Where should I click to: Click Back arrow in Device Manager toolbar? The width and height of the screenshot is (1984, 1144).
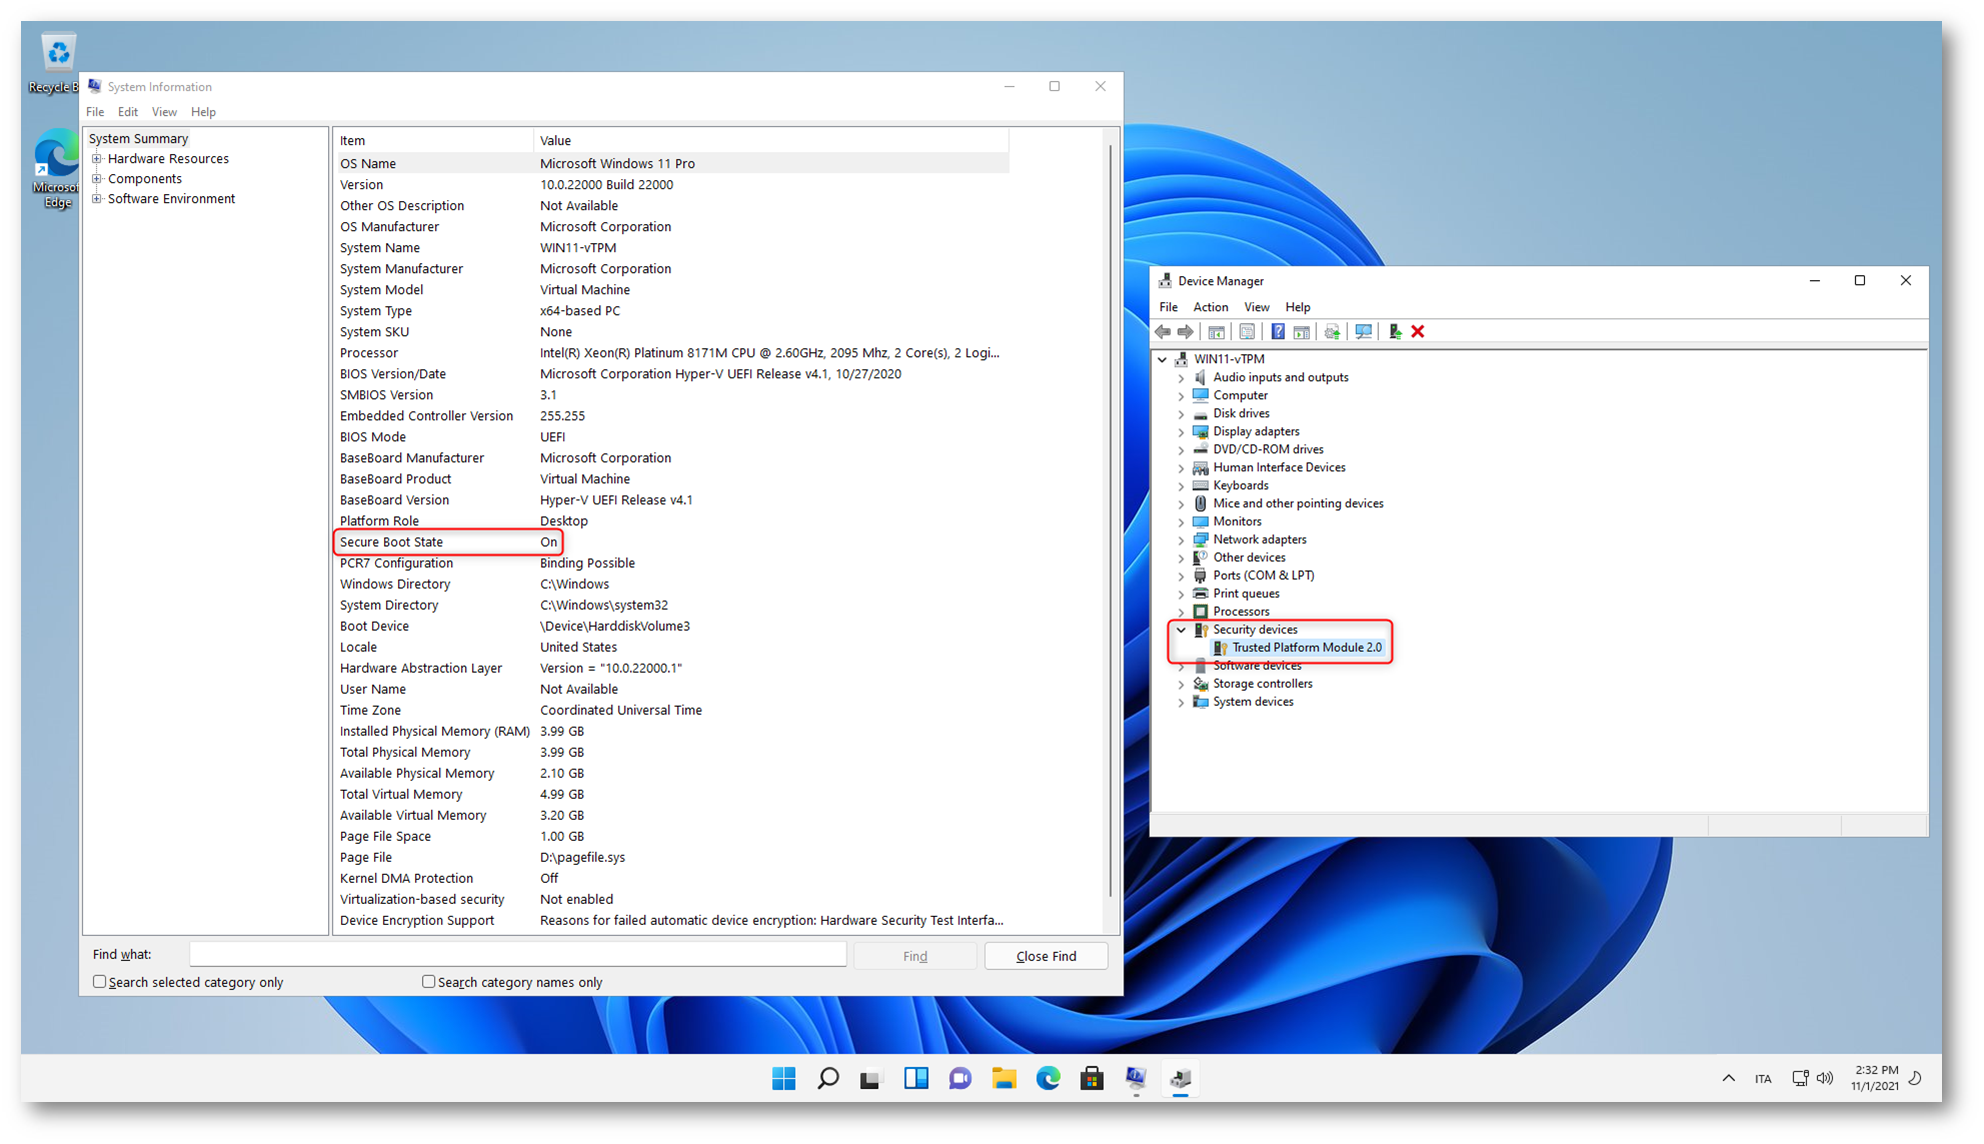coord(1163,332)
